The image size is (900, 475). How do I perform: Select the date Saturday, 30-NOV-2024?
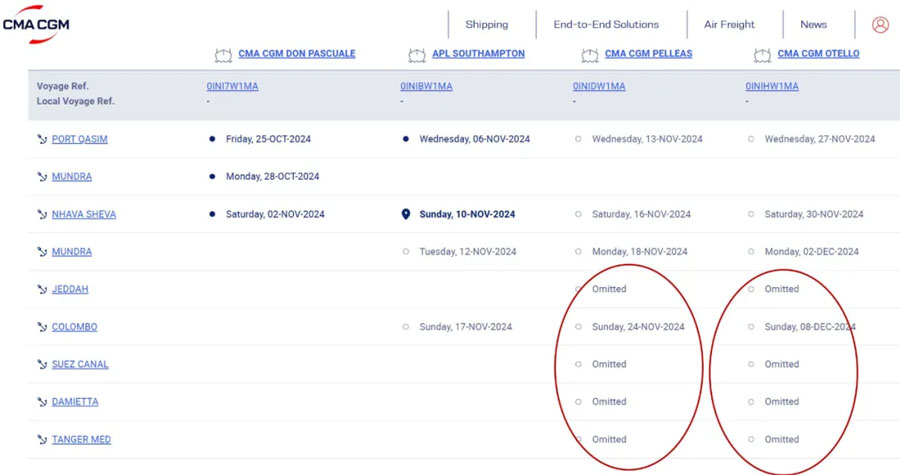pos(814,214)
